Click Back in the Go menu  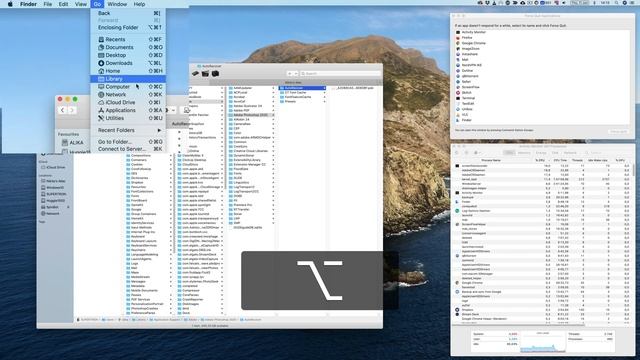[128, 13]
